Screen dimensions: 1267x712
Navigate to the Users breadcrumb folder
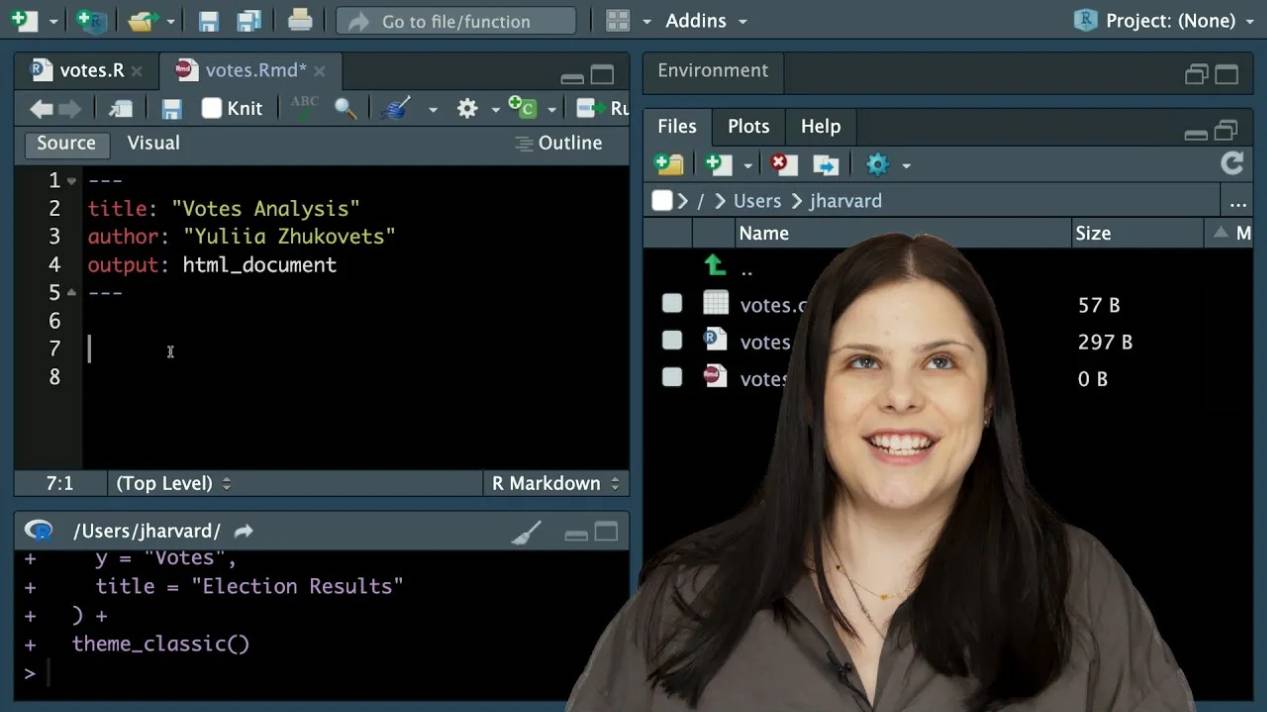click(757, 201)
